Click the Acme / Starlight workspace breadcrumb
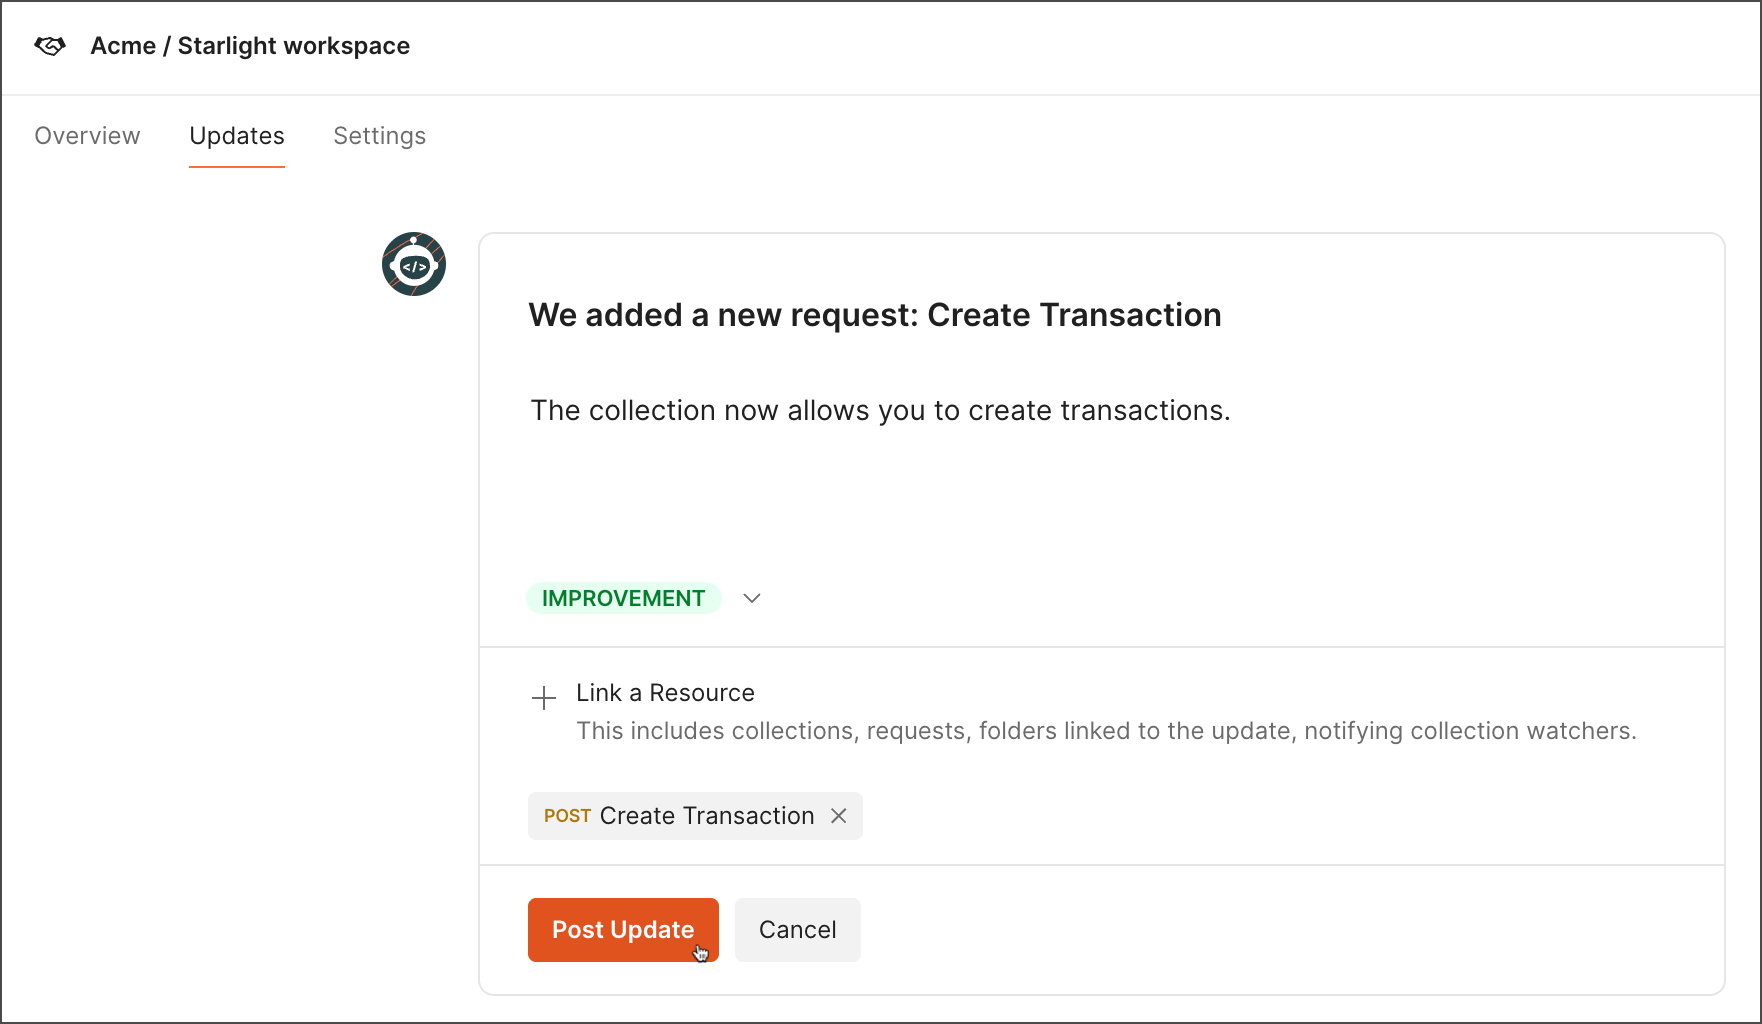Viewport: 1762px width, 1024px height. (250, 45)
